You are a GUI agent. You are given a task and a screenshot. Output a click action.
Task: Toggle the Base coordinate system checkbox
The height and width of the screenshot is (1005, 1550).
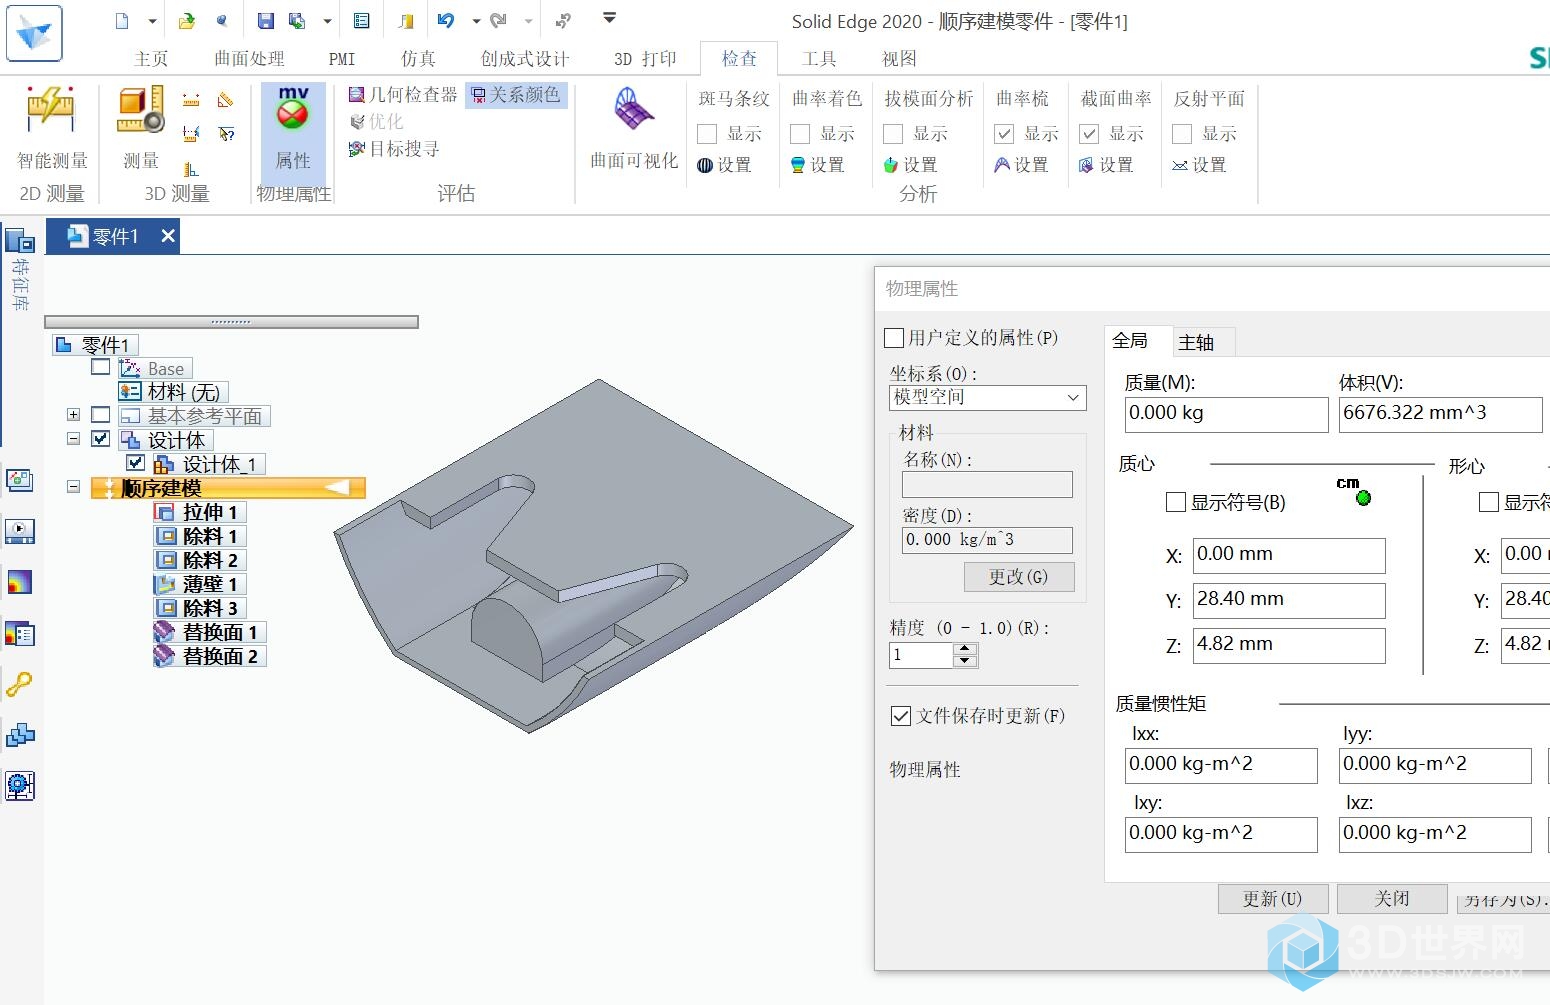tap(100, 367)
